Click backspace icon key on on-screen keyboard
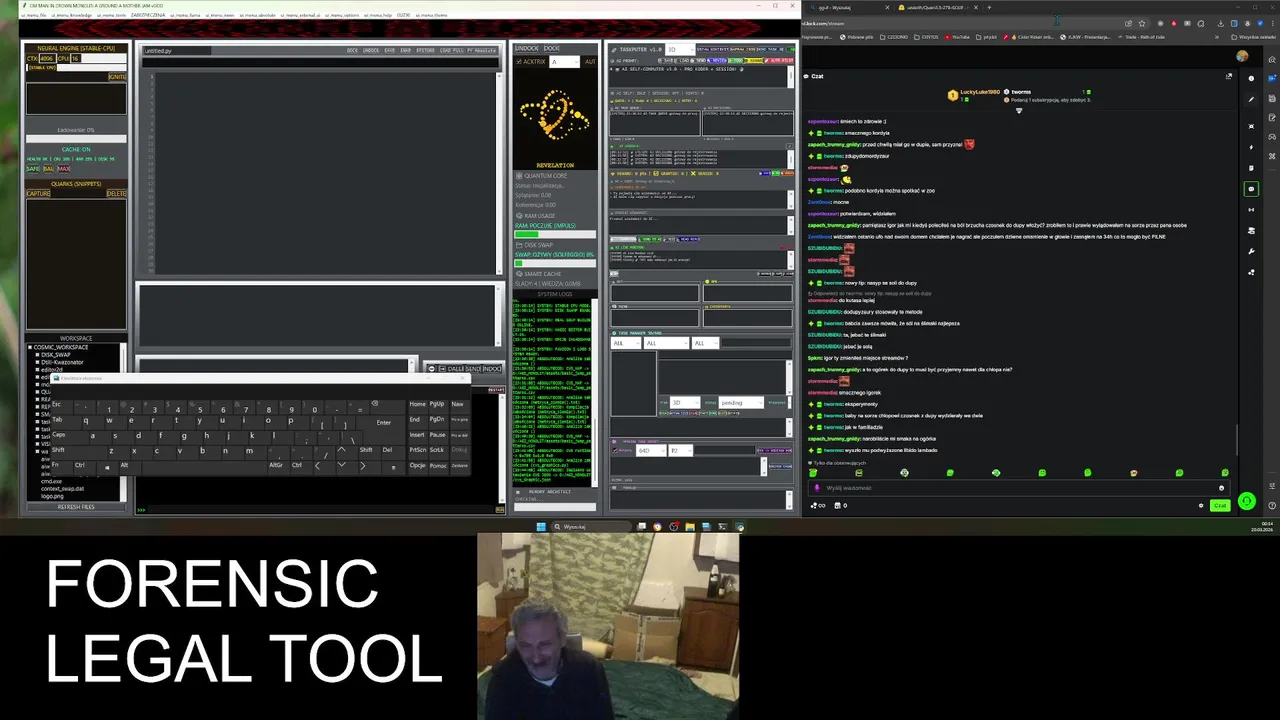The width and height of the screenshot is (1280, 720). coord(388,407)
